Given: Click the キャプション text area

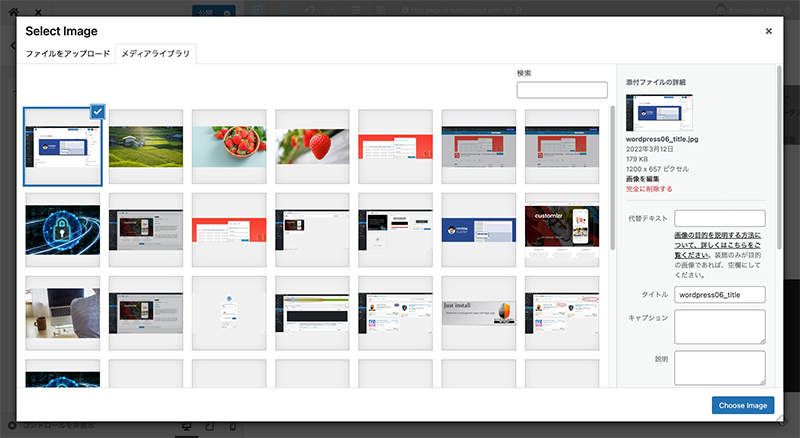Looking at the screenshot, I should click(719, 326).
